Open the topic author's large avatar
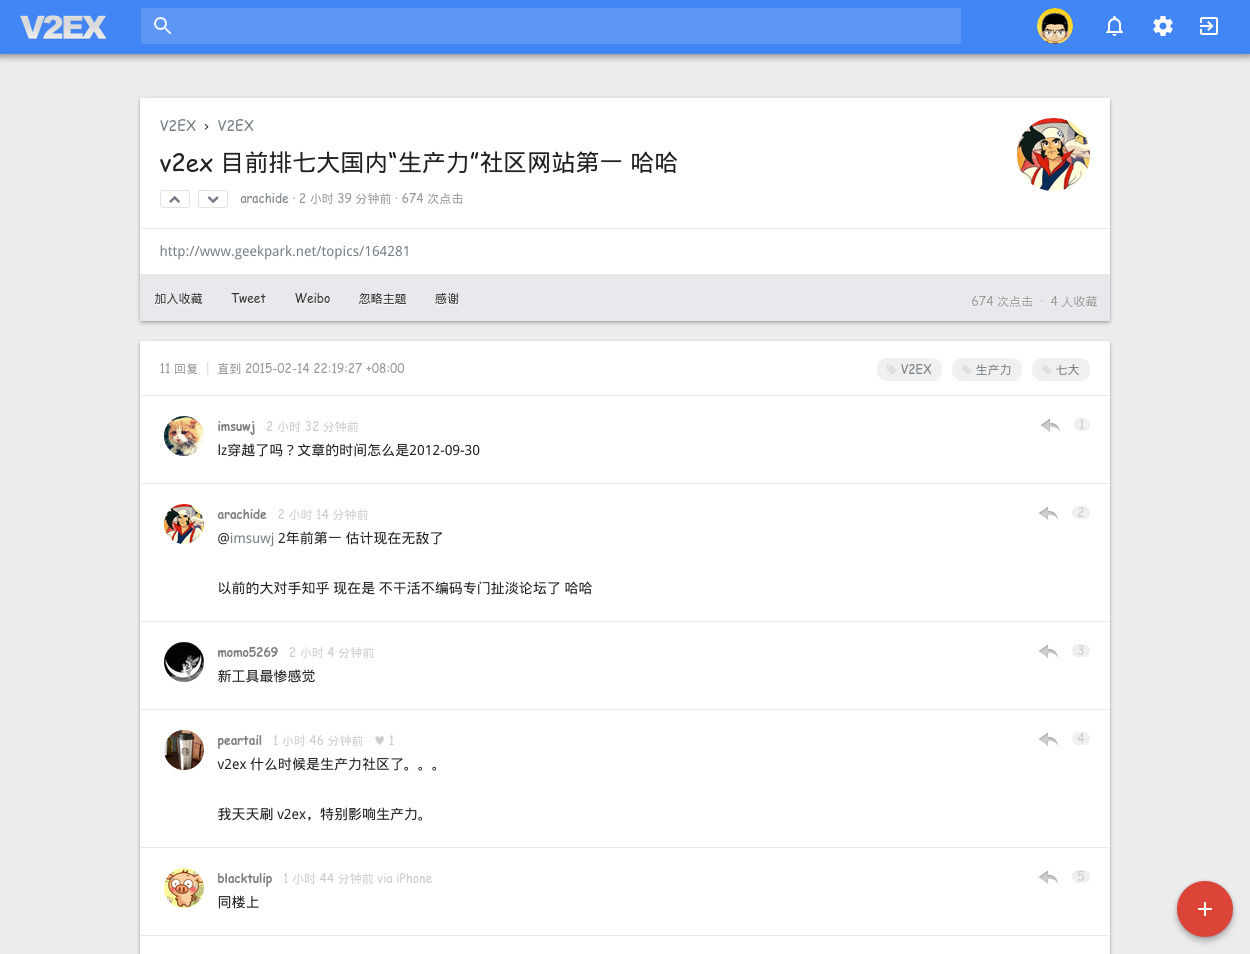This screenshot has width=1250, height=954. (1053, 154)
